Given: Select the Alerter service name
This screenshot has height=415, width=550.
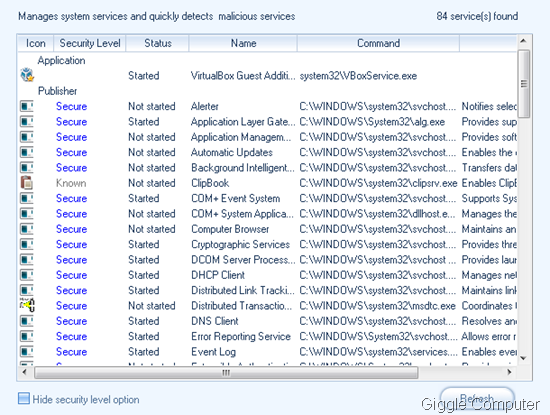Looking at the screenshot, I should [x=205, y=106].
